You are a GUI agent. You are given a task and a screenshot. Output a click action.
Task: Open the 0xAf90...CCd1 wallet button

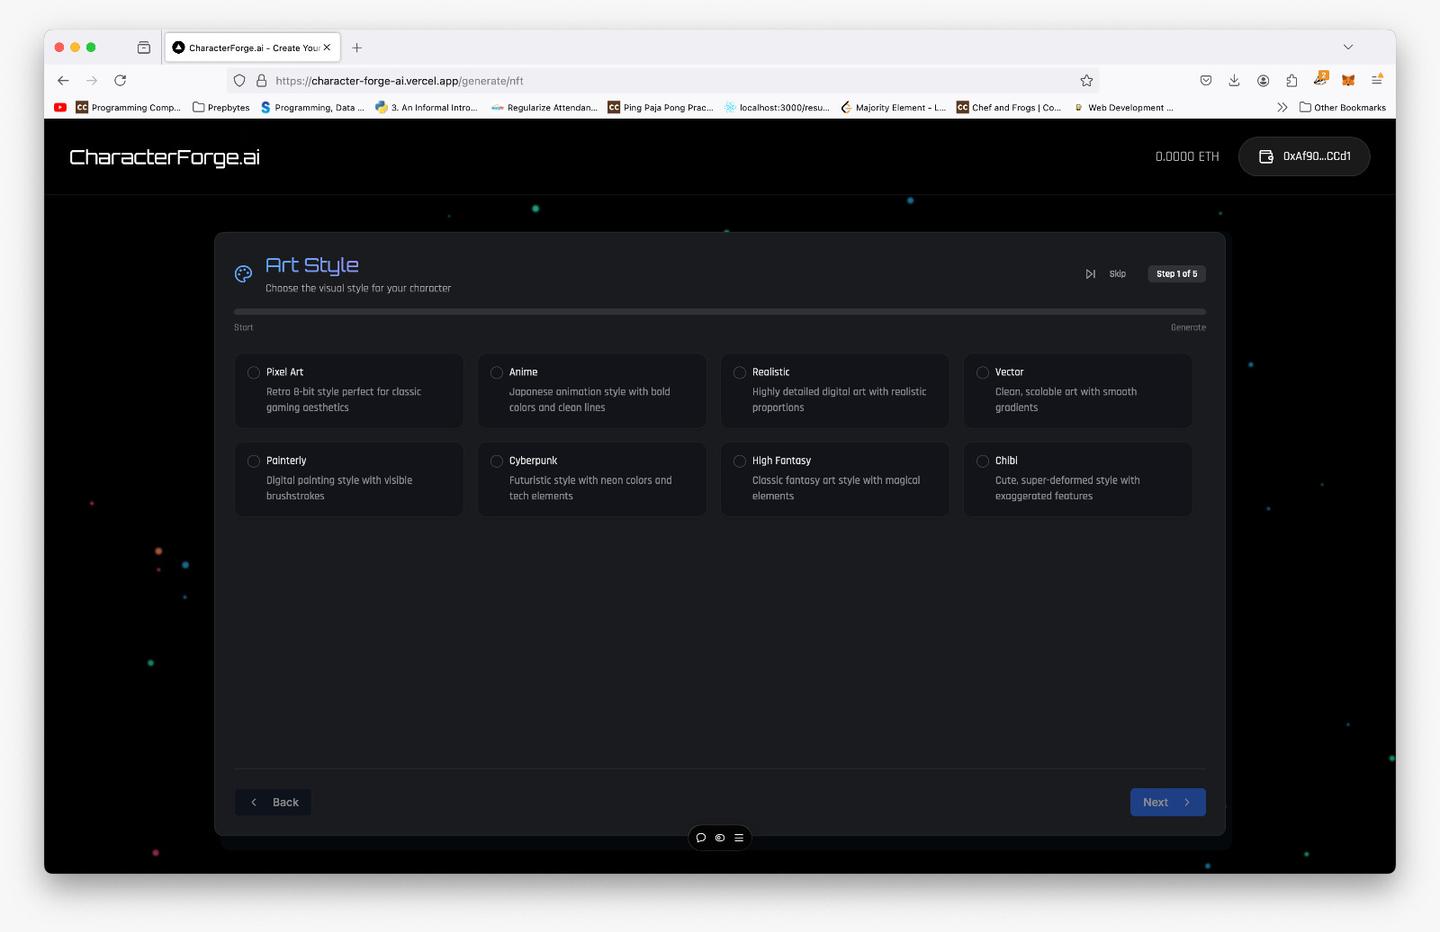[1304, 157]
